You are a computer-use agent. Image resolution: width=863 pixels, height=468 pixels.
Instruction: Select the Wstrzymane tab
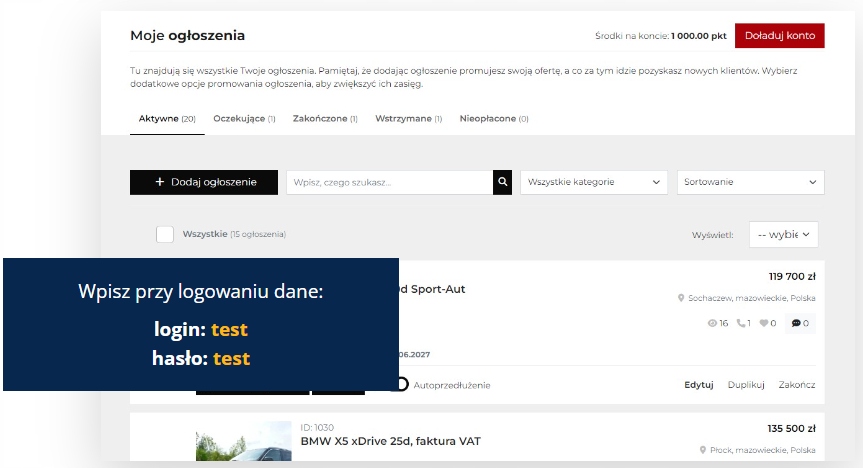(408, 118)
